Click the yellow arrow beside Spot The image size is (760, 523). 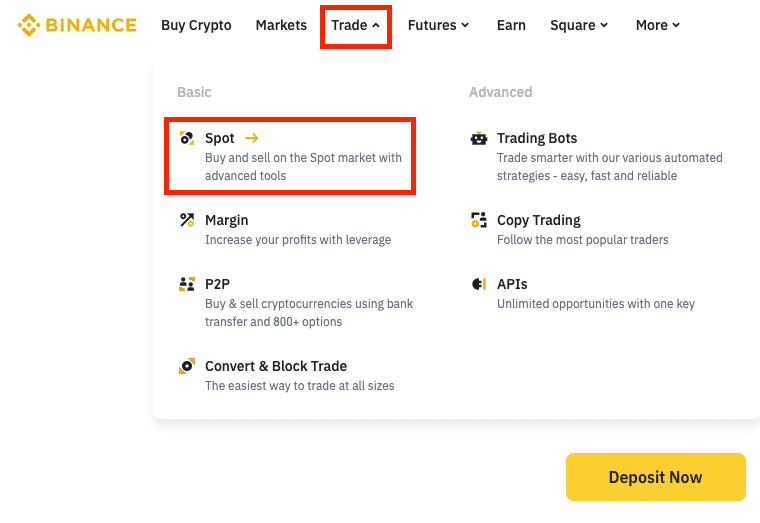252,138
